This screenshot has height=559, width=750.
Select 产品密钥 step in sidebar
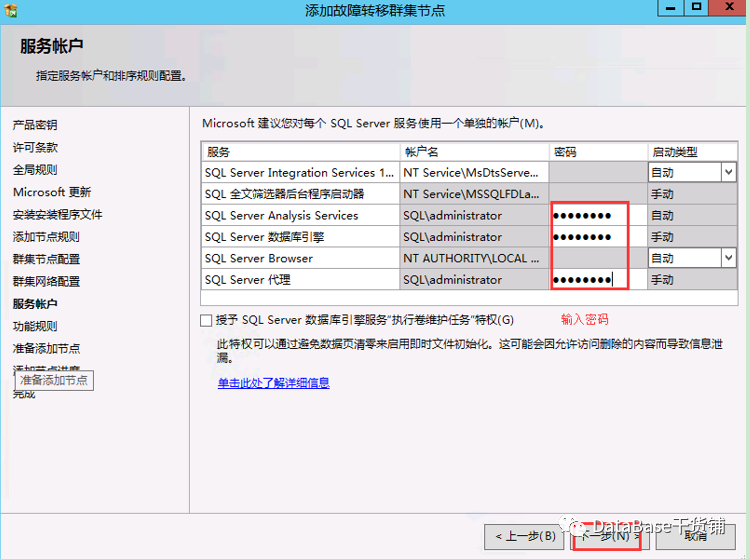tap(35, 125)
